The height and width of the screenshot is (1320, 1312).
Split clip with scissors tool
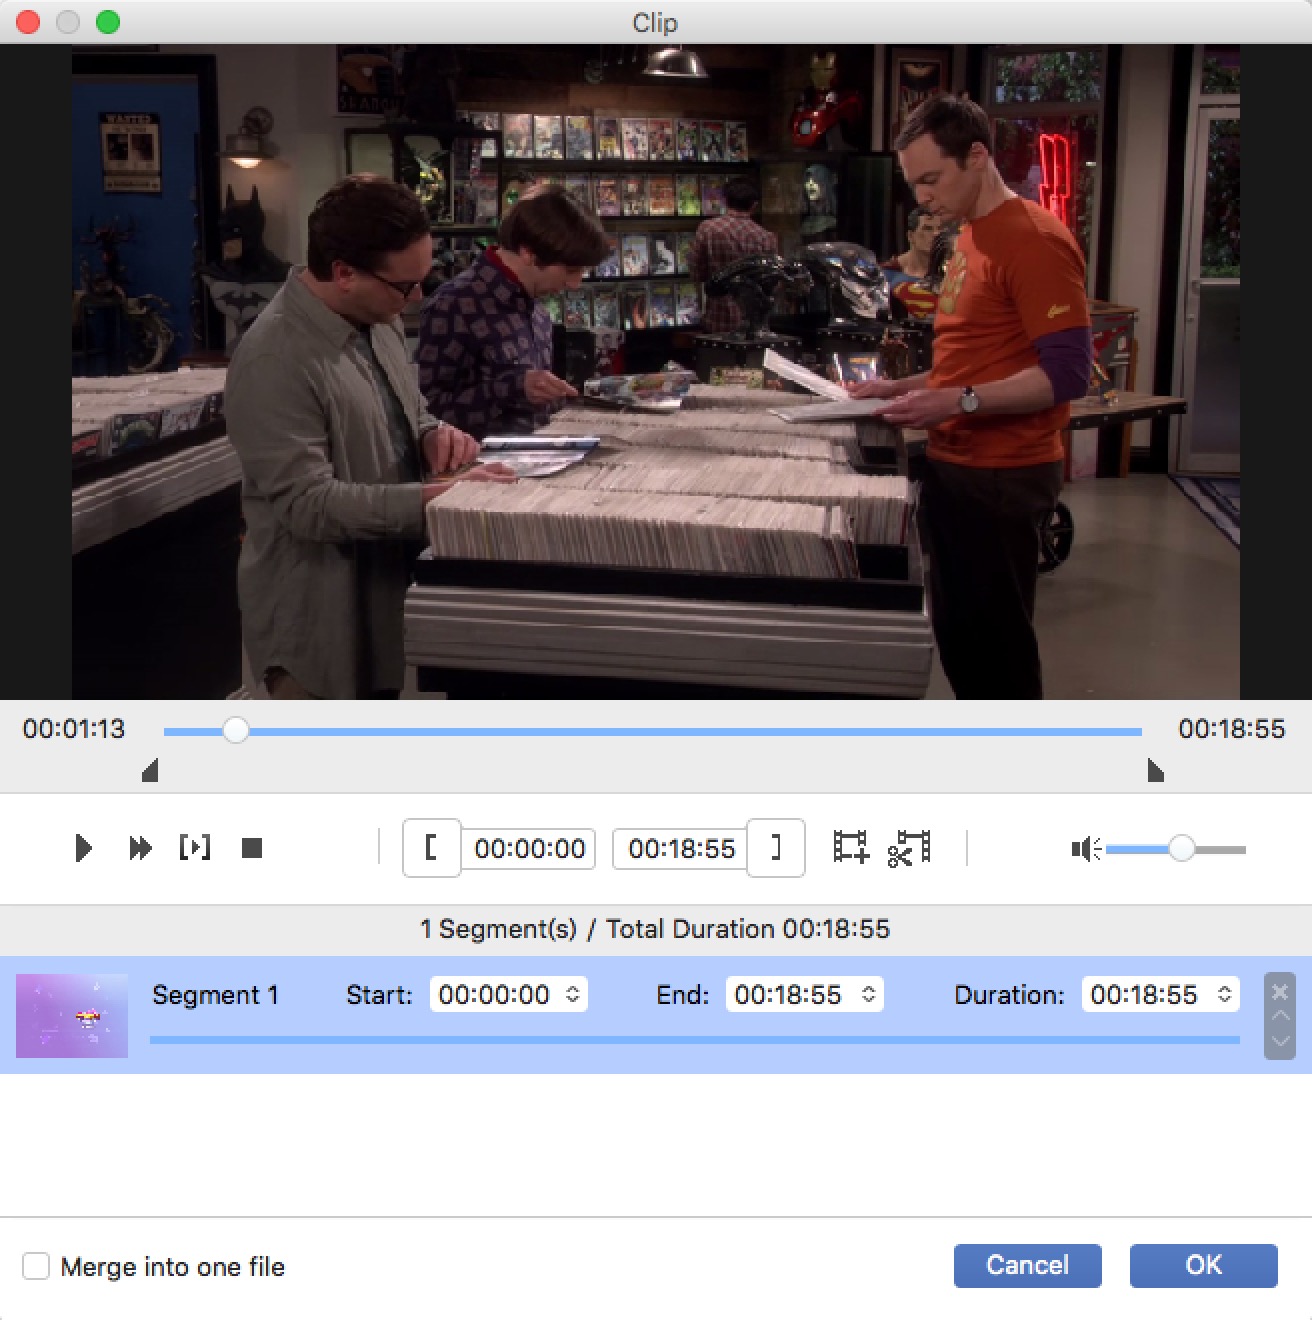click(908, 848)
